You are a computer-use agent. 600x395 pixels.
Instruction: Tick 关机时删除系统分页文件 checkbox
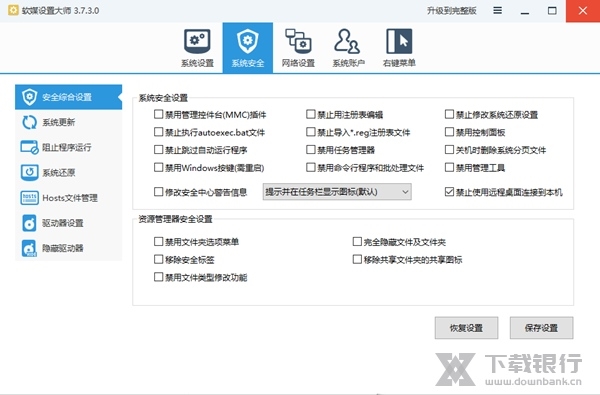[449, 150]
